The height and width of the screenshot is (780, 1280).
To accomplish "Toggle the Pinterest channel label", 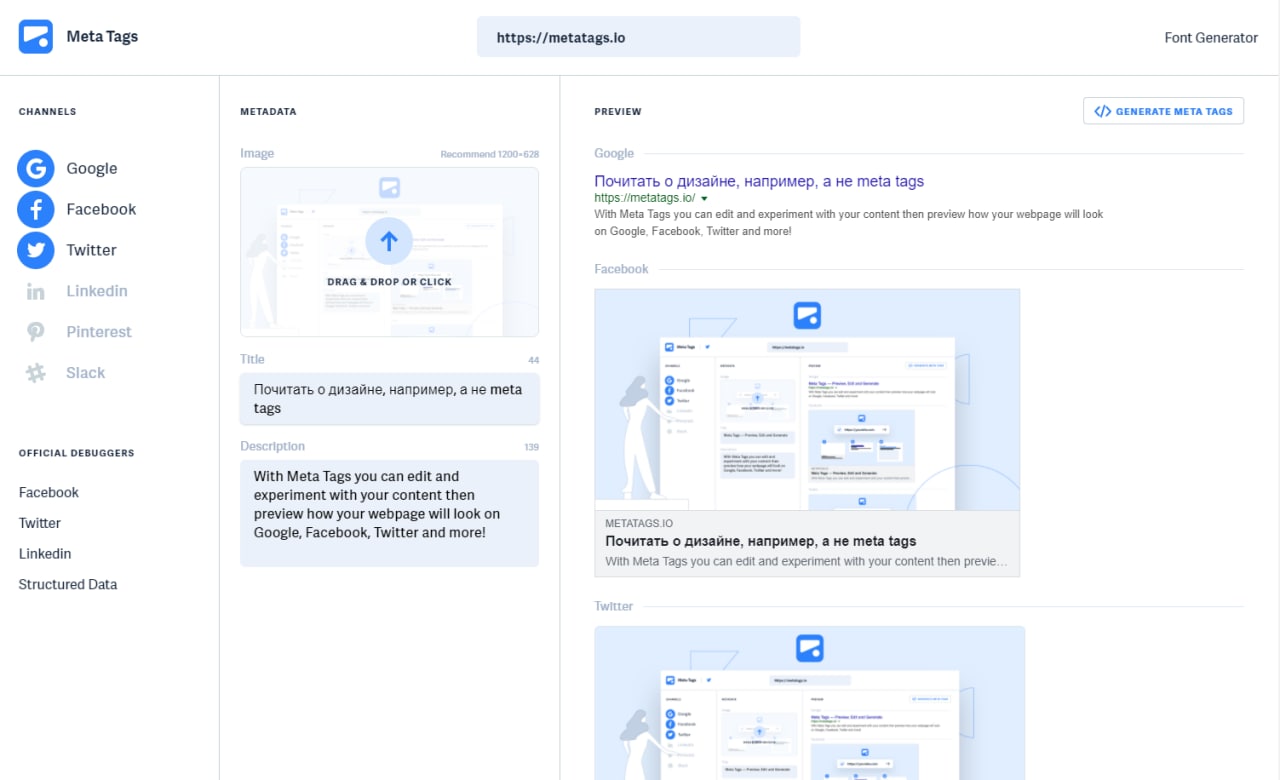I will [x=99, y=332].
